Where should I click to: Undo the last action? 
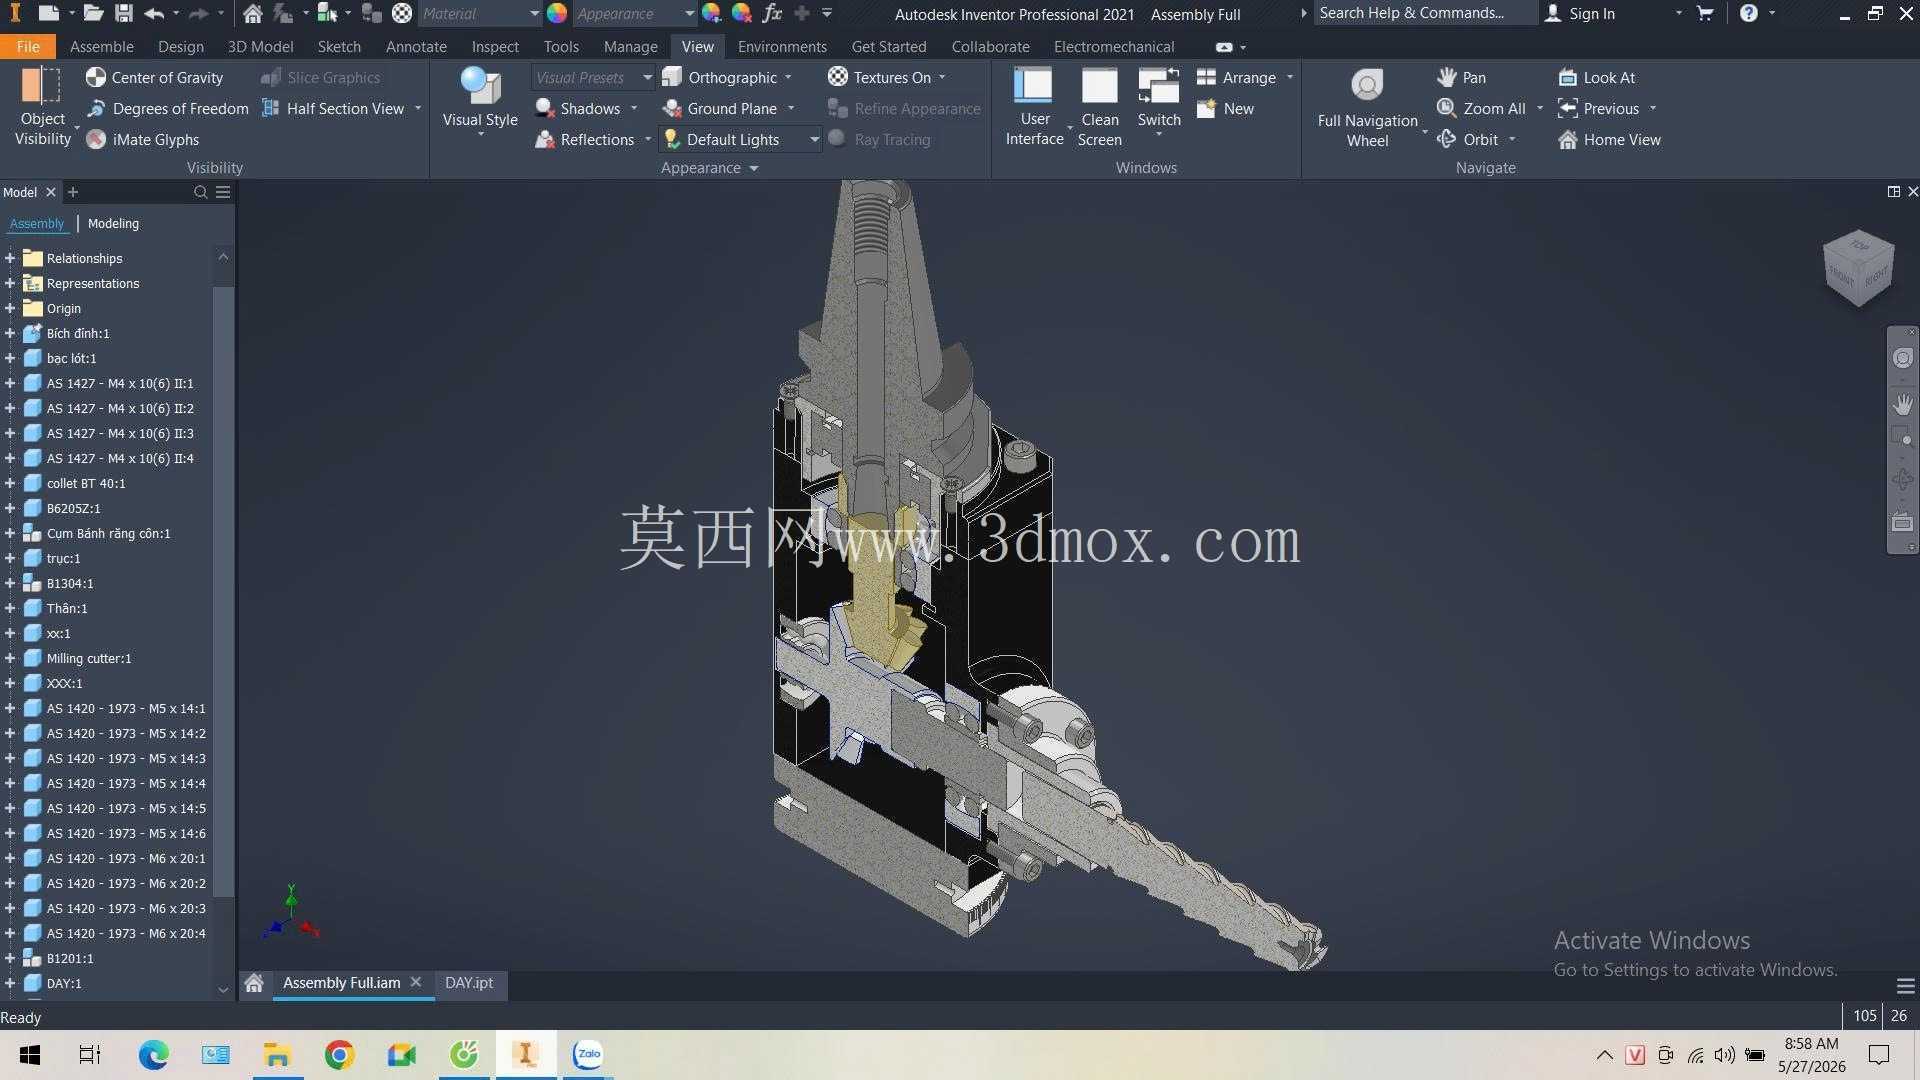(153, 13)
